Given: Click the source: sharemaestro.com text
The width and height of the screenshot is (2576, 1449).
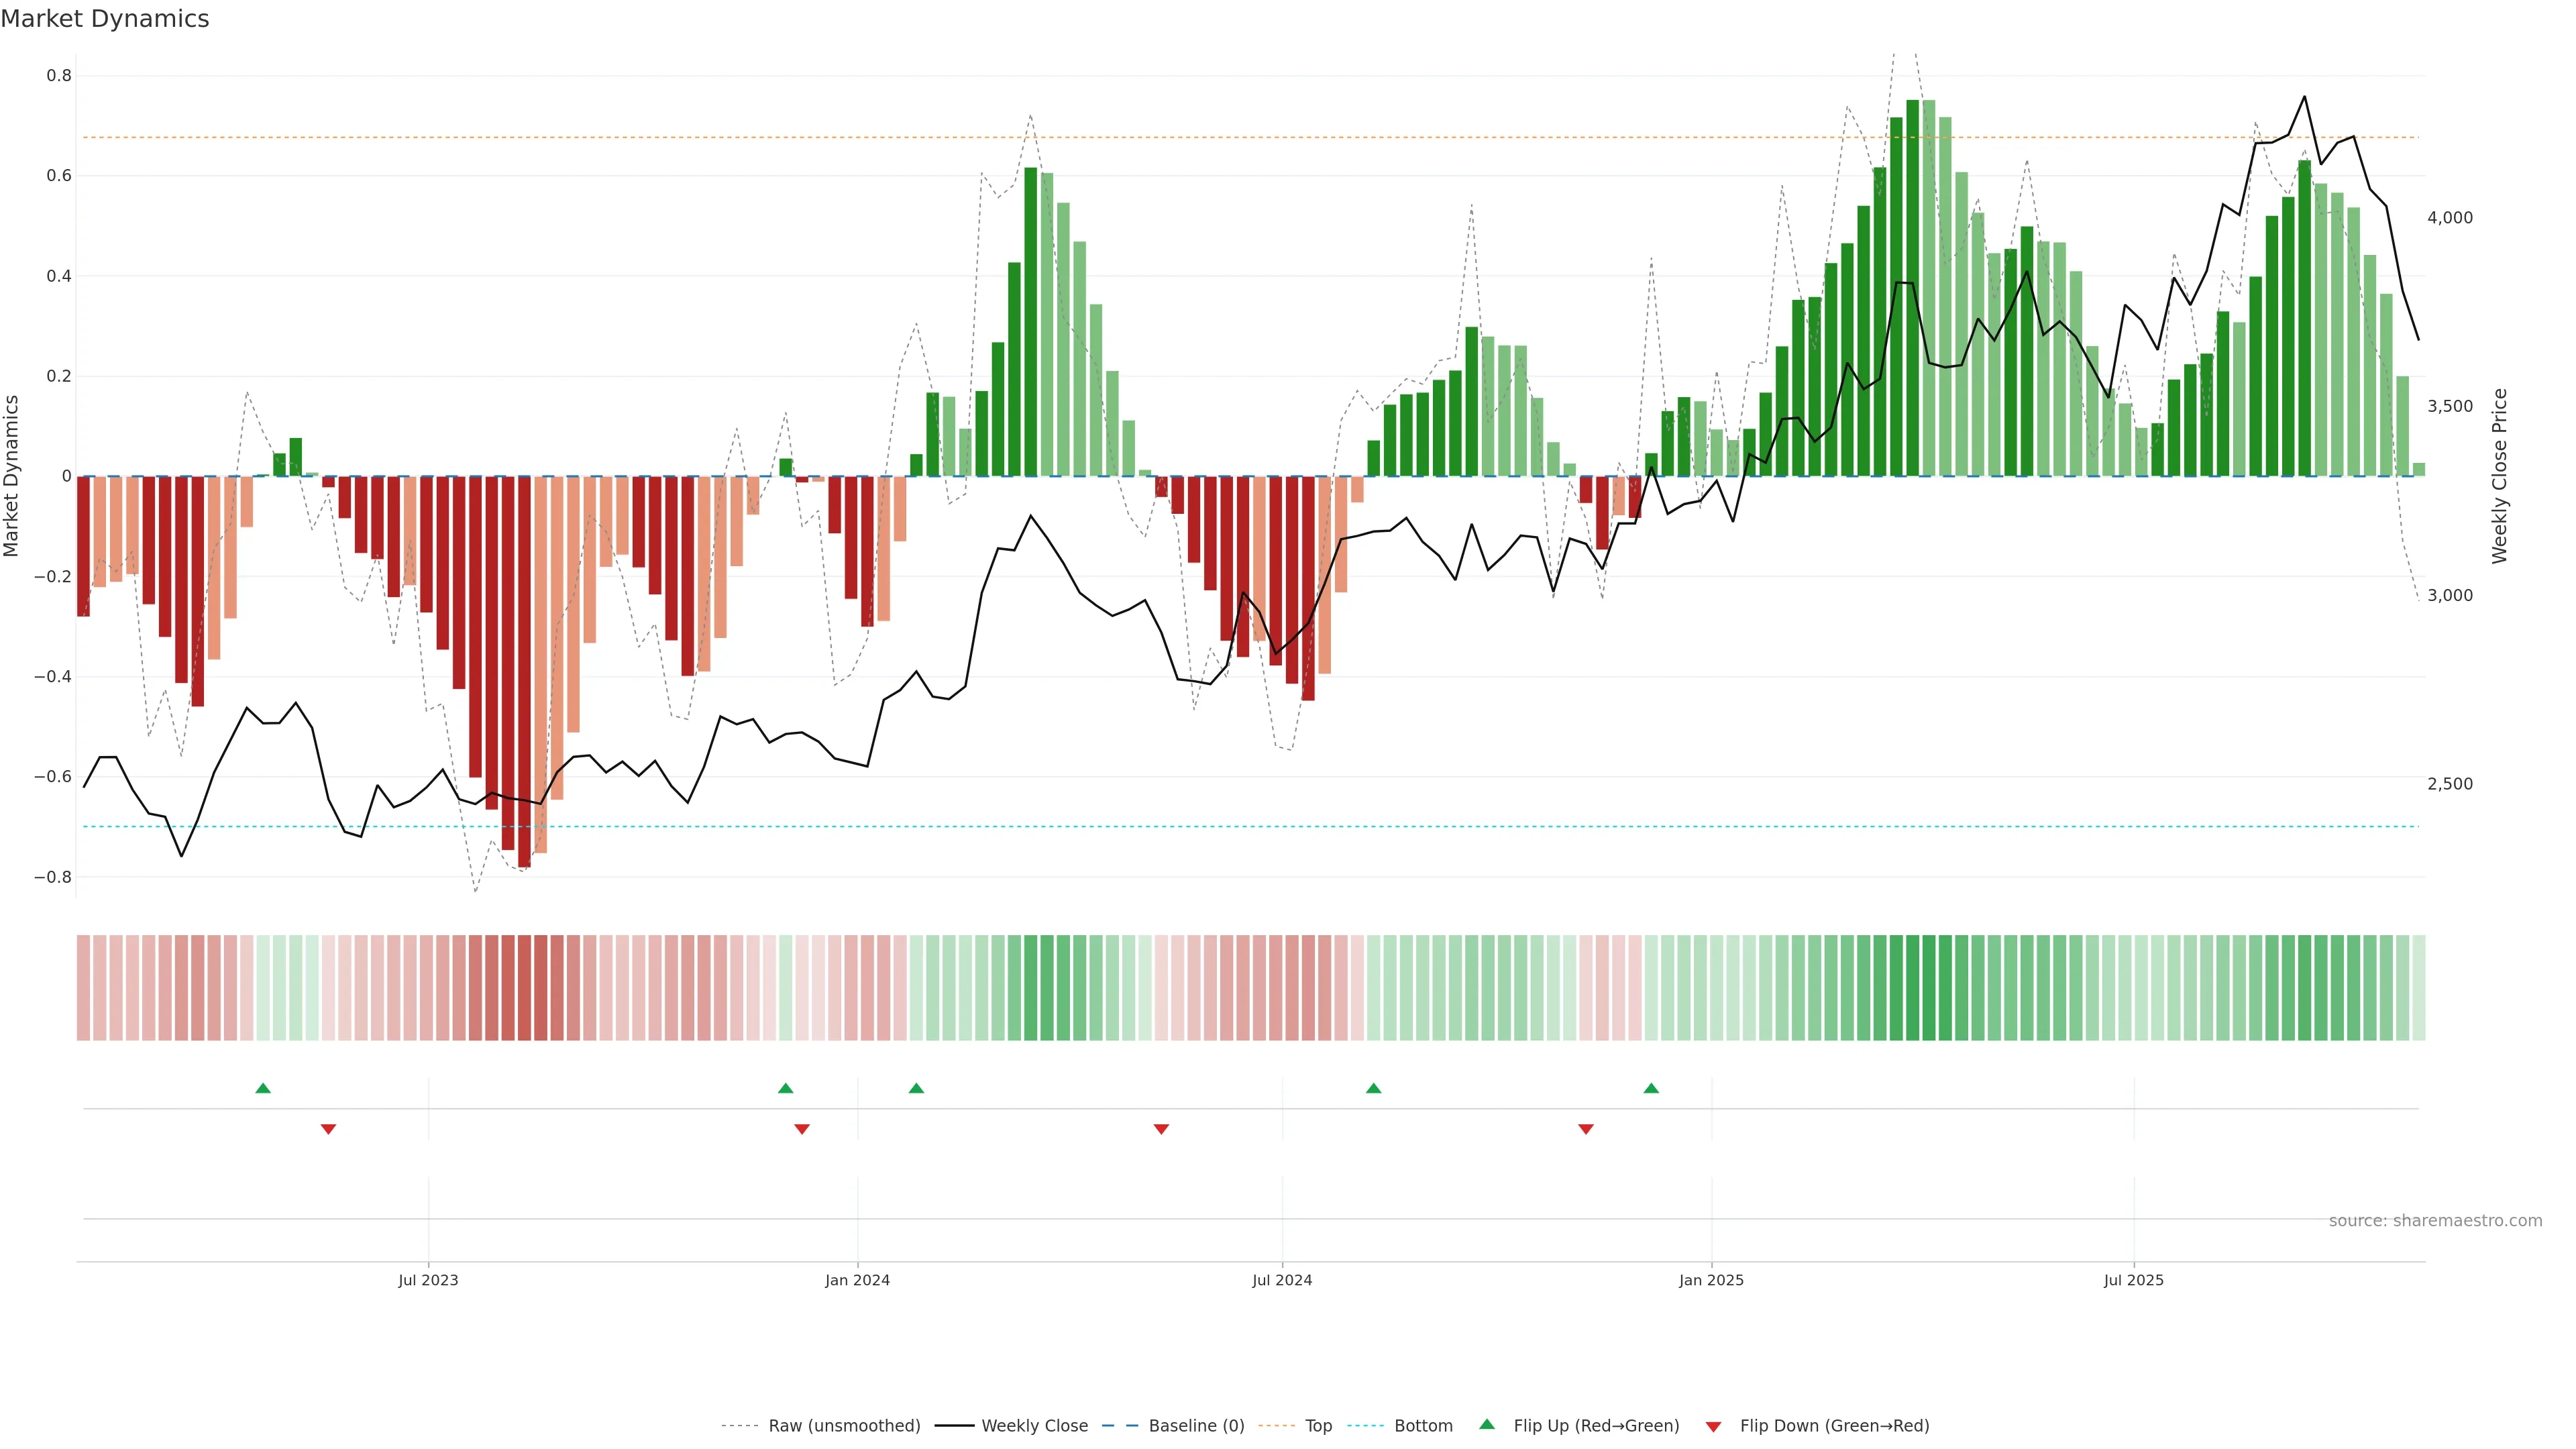Looking at the screenshot, I should click(x=2435, y=1220).
